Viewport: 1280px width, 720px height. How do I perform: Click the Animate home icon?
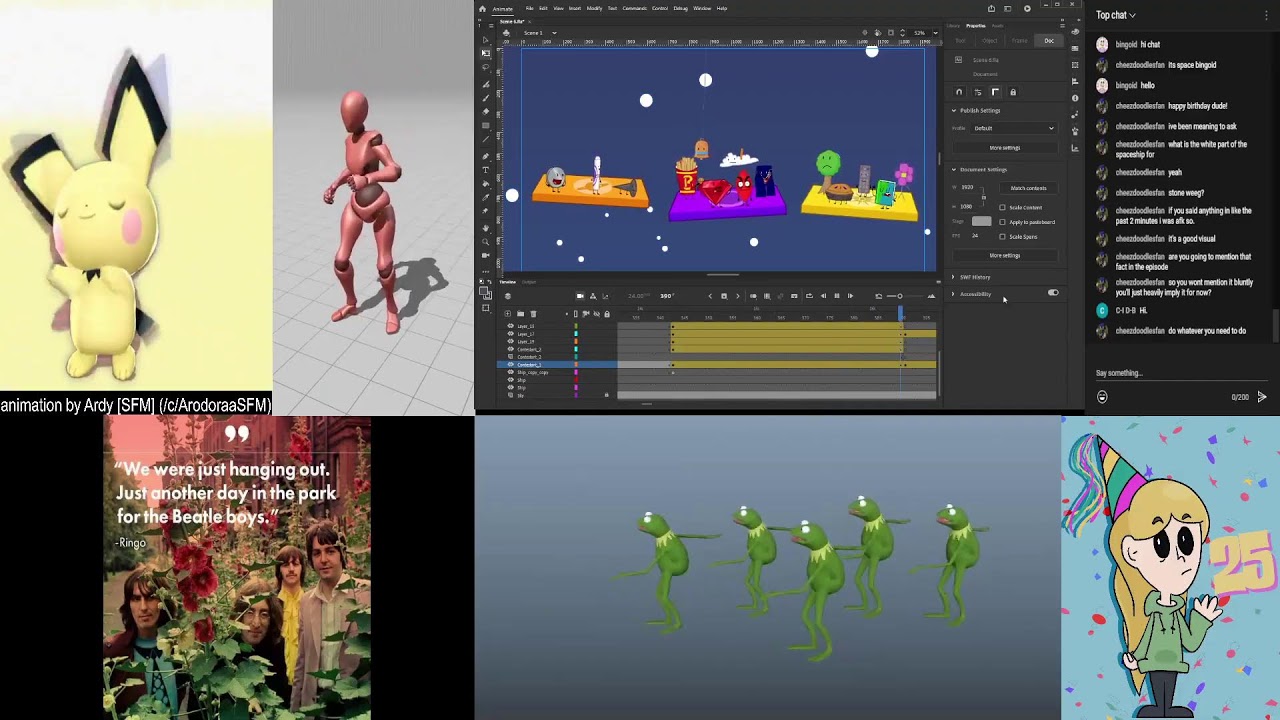click(482, 9)
